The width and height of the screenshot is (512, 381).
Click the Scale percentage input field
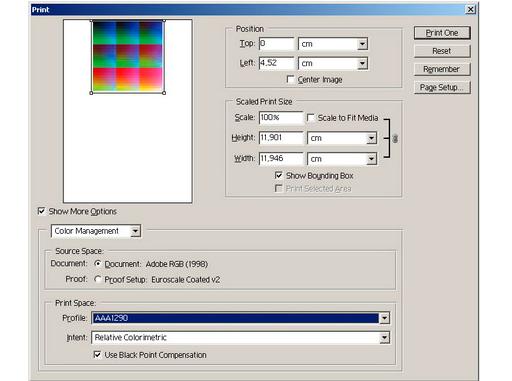(x=281, y=118)
